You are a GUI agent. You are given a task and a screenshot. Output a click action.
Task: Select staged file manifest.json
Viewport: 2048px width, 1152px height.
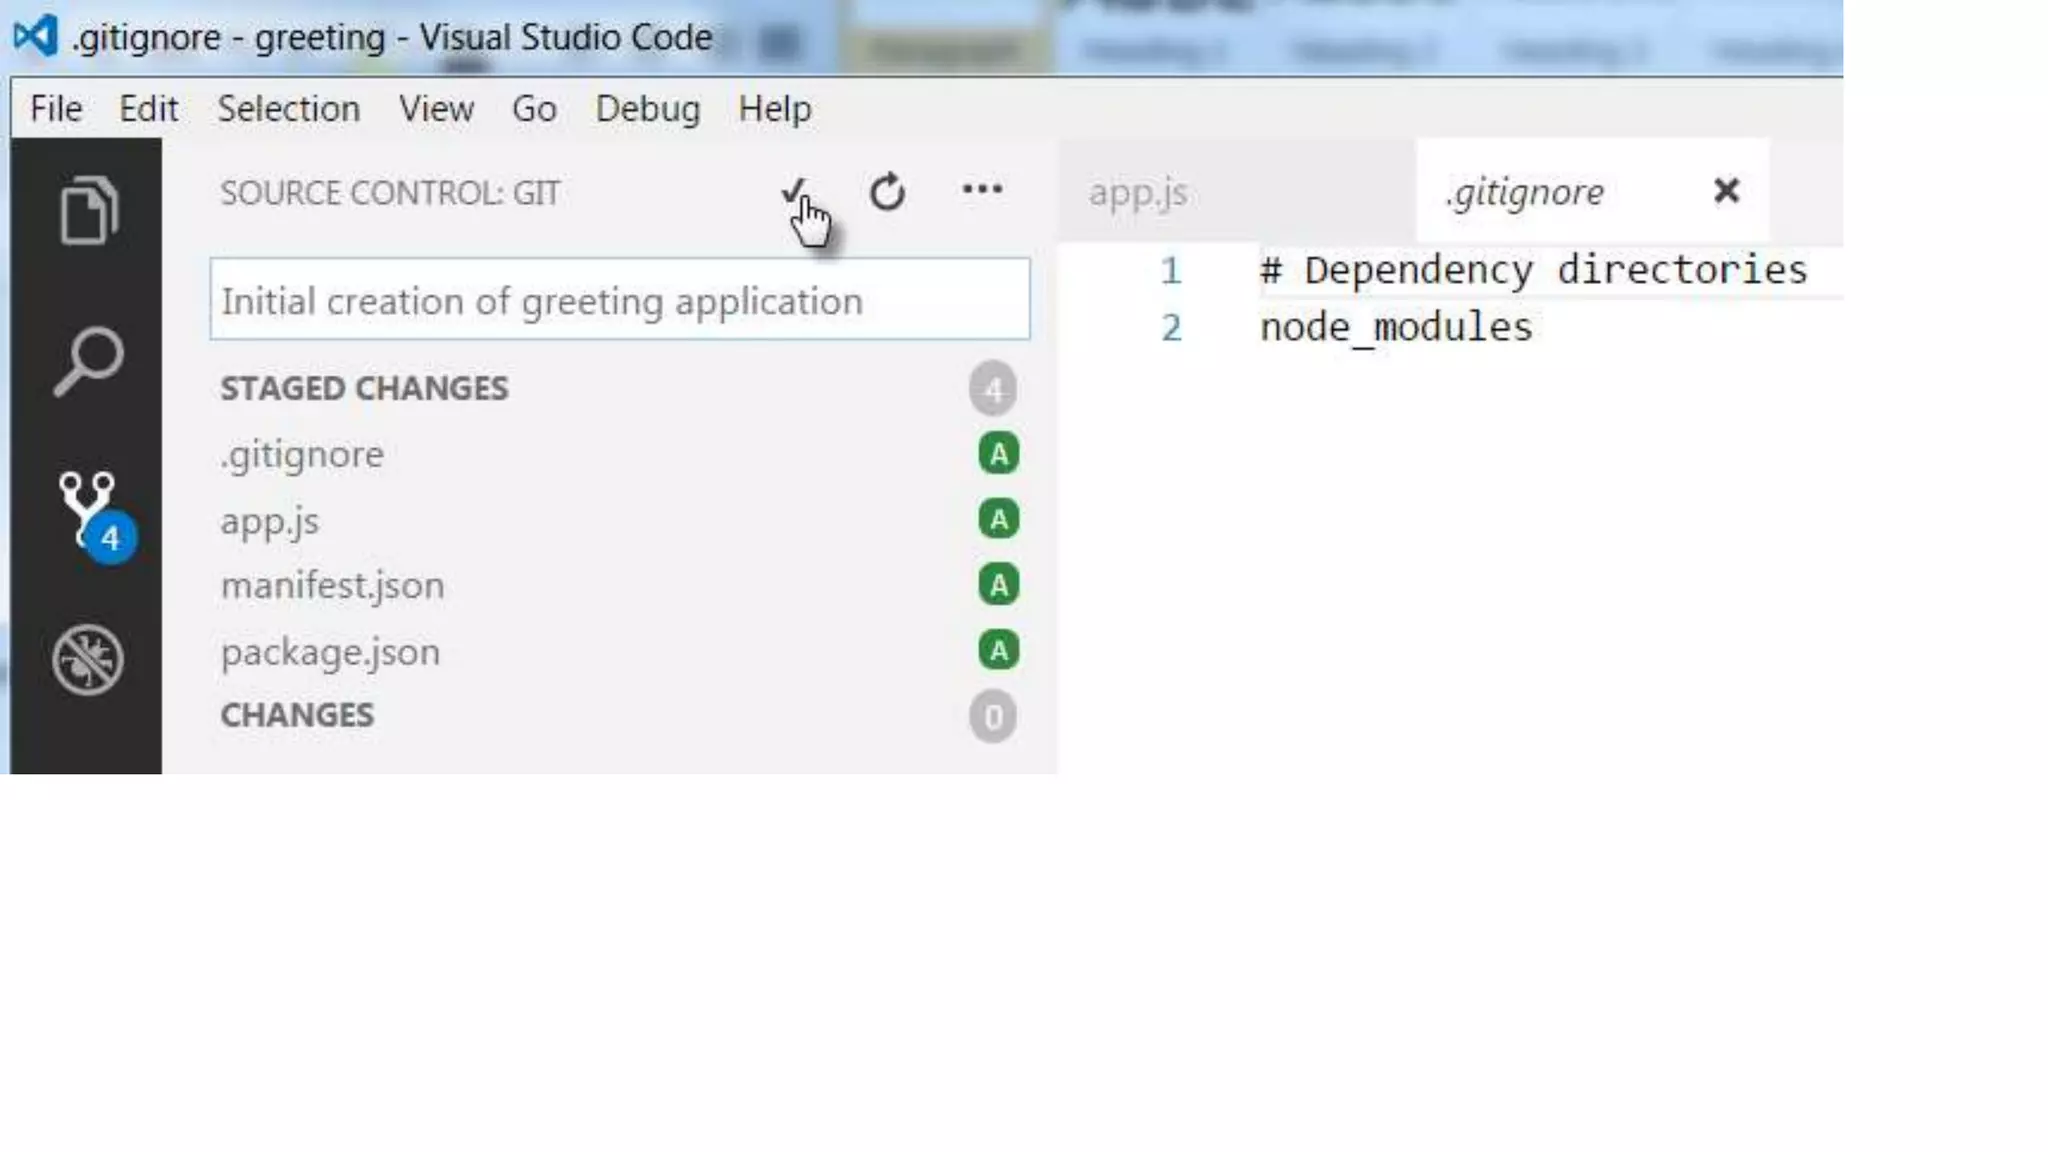click(333, 586)
